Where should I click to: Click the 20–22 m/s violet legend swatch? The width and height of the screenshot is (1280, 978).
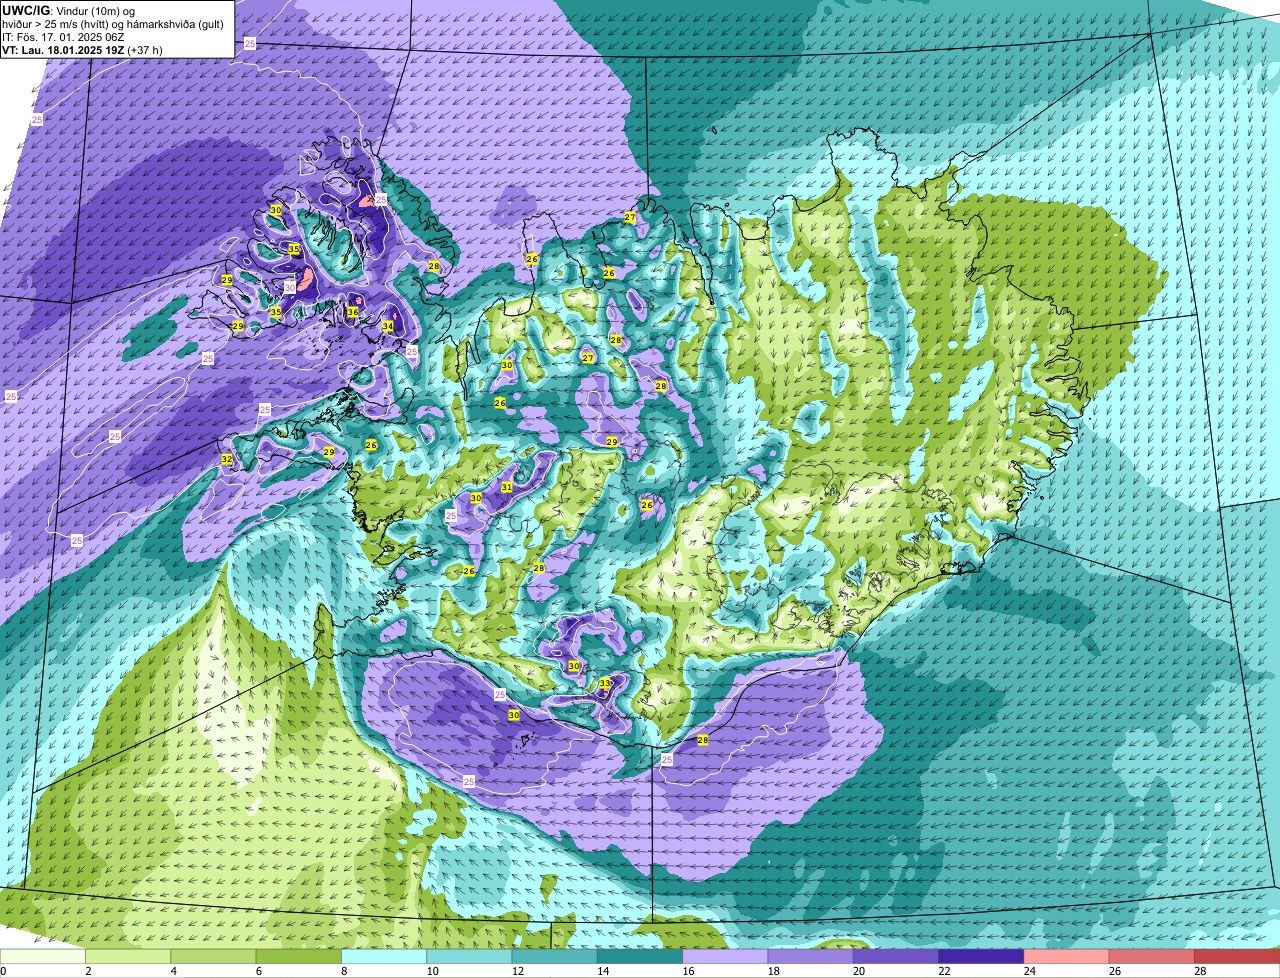tap(896, 956)
